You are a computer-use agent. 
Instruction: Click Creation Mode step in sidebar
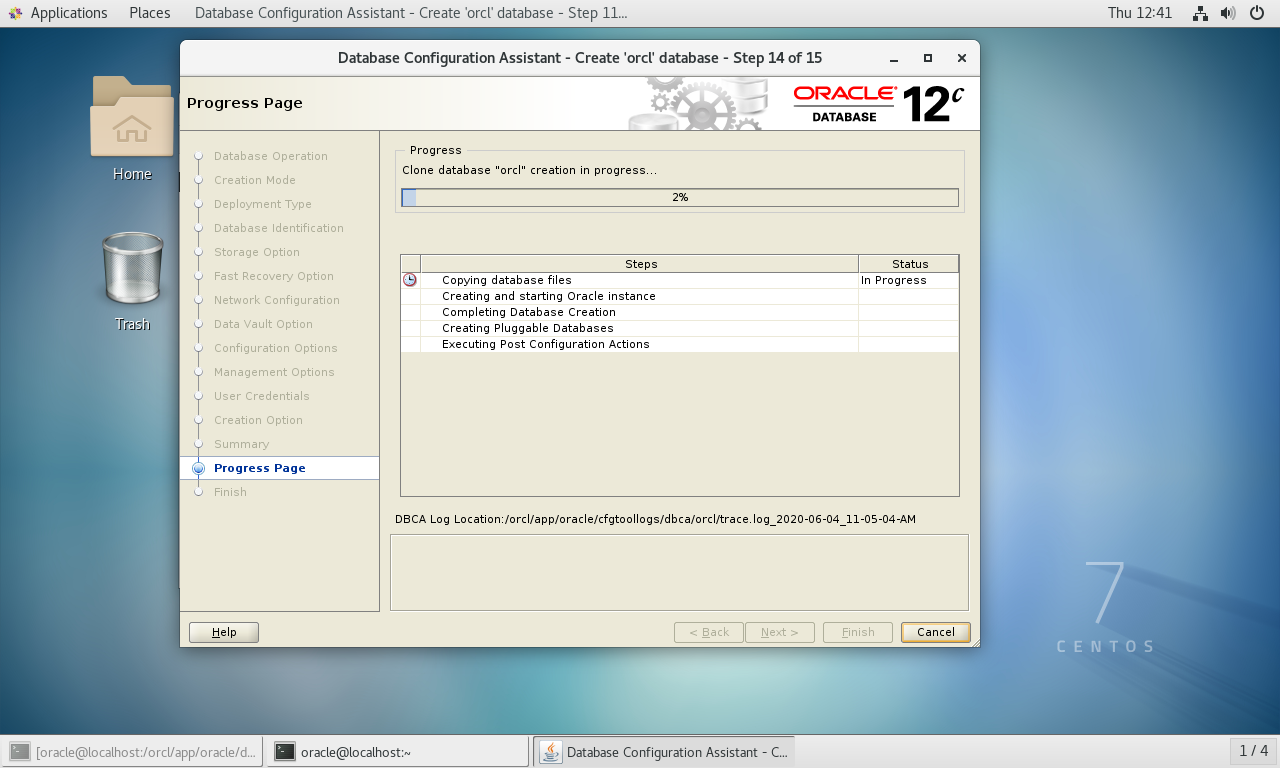(255, 180)
